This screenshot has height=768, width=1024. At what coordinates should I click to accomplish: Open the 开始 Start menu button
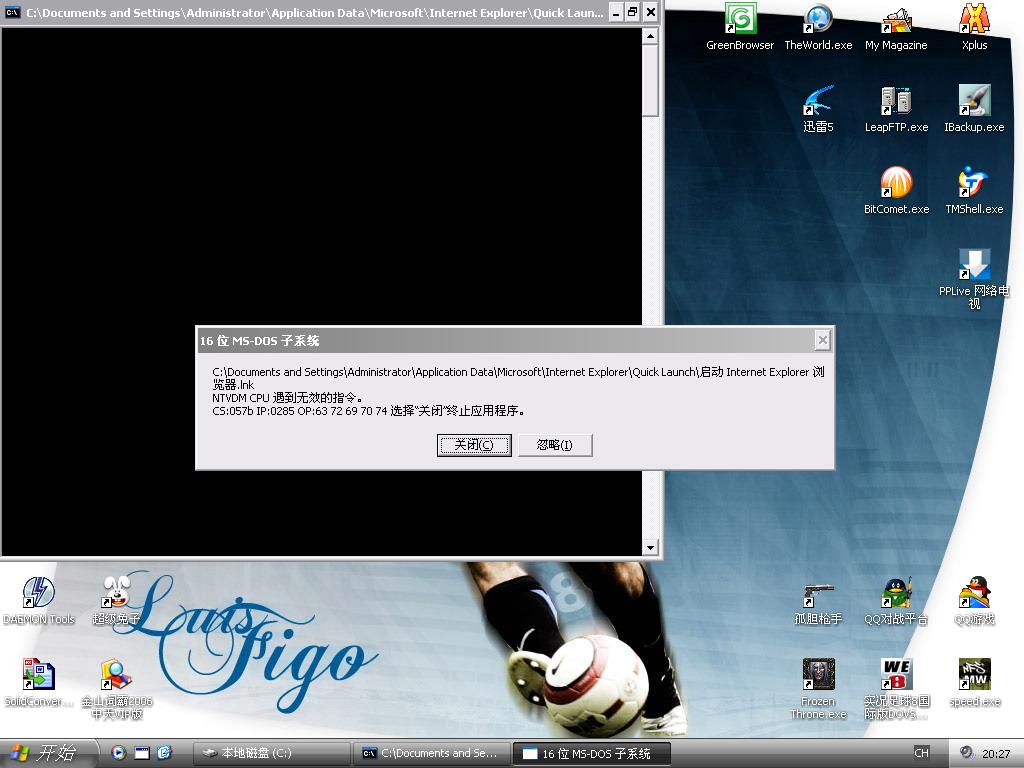(x=47, y=753)
